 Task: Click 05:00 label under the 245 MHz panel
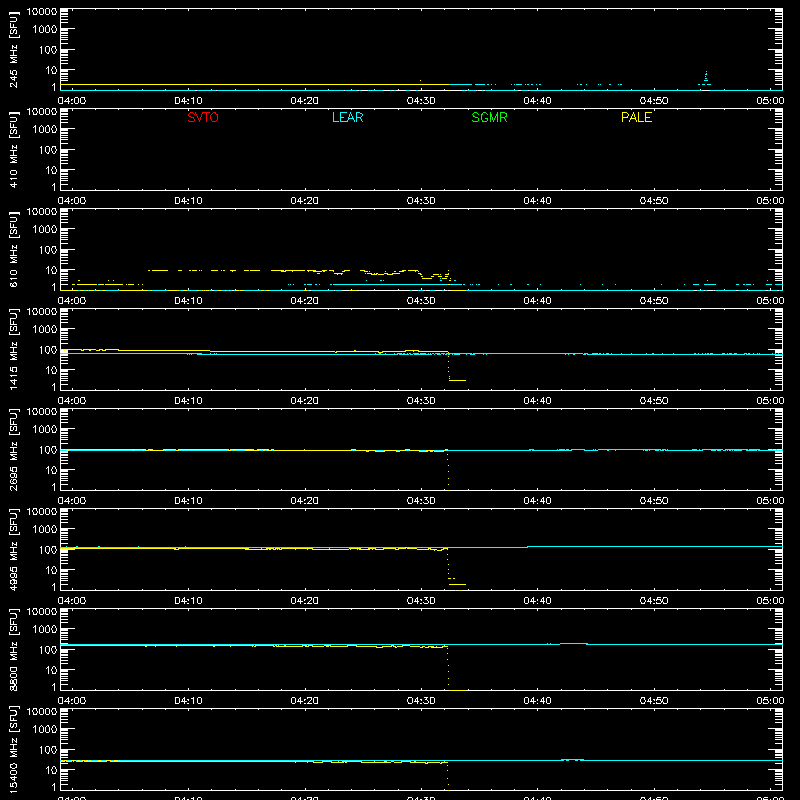pos(770,101)
